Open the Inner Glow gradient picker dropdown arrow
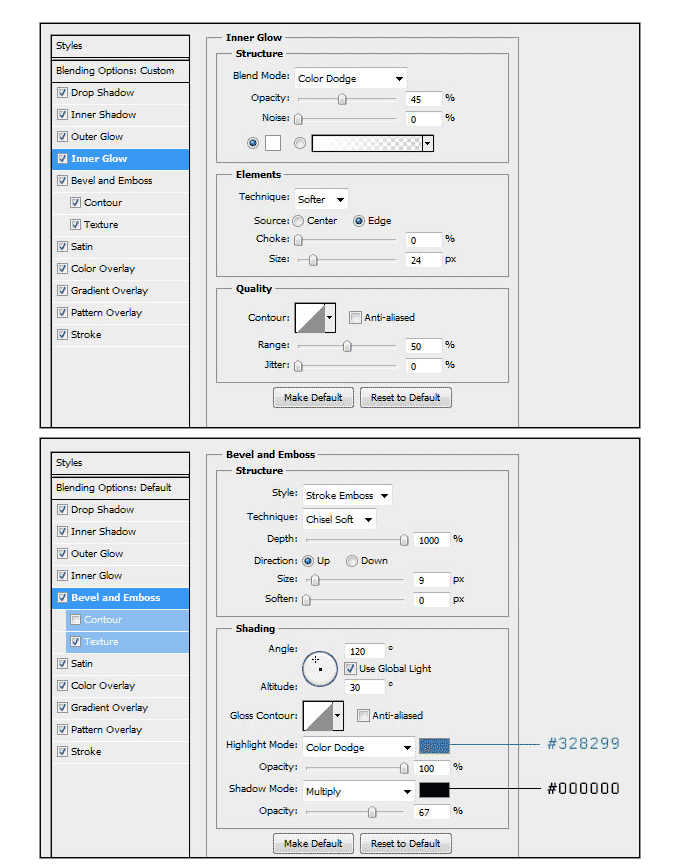This screenshot has width=680, height=864. tap(428, 144)
